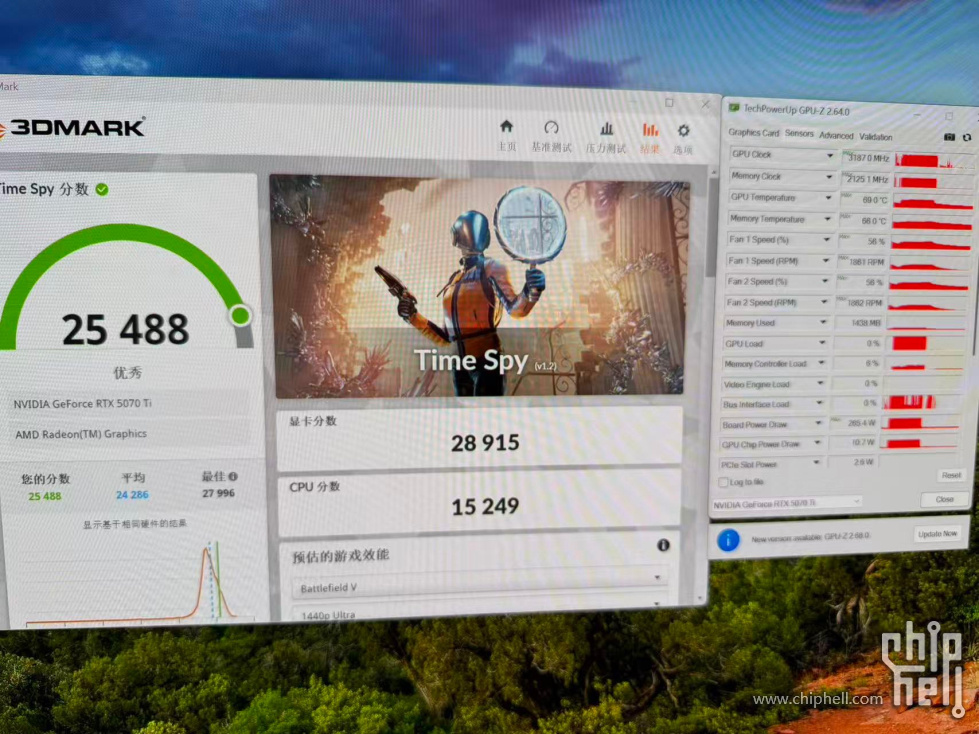Switch to the Graphics Card tab
Screen dimensions: 979x734
tap(754, 132)
